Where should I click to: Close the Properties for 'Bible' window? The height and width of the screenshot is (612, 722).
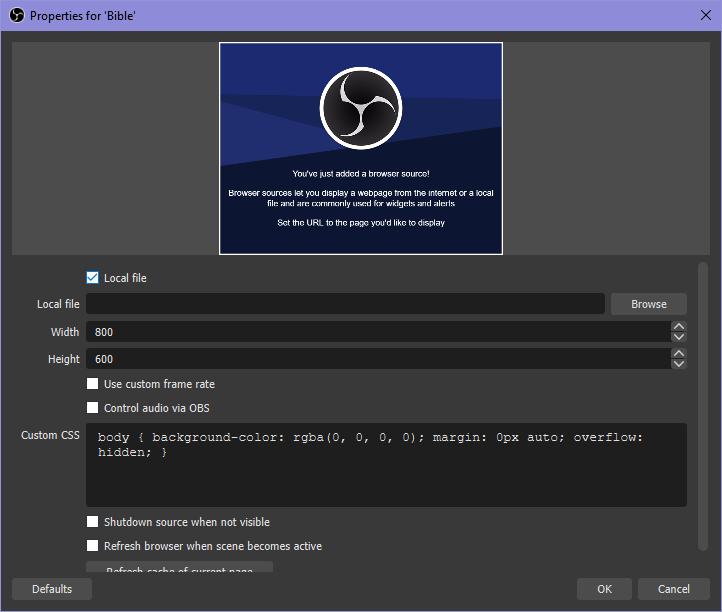(x=705, y=15)
